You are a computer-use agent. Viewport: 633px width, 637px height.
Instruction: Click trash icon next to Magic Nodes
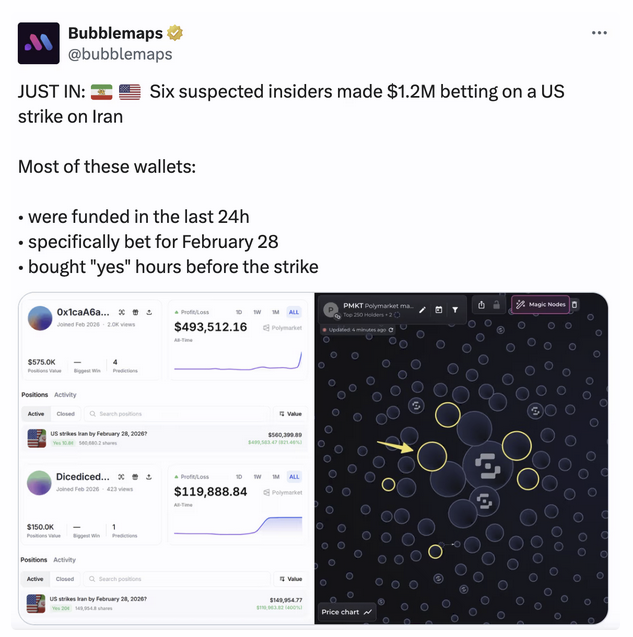pyautogui.click(x=574, y=304)
